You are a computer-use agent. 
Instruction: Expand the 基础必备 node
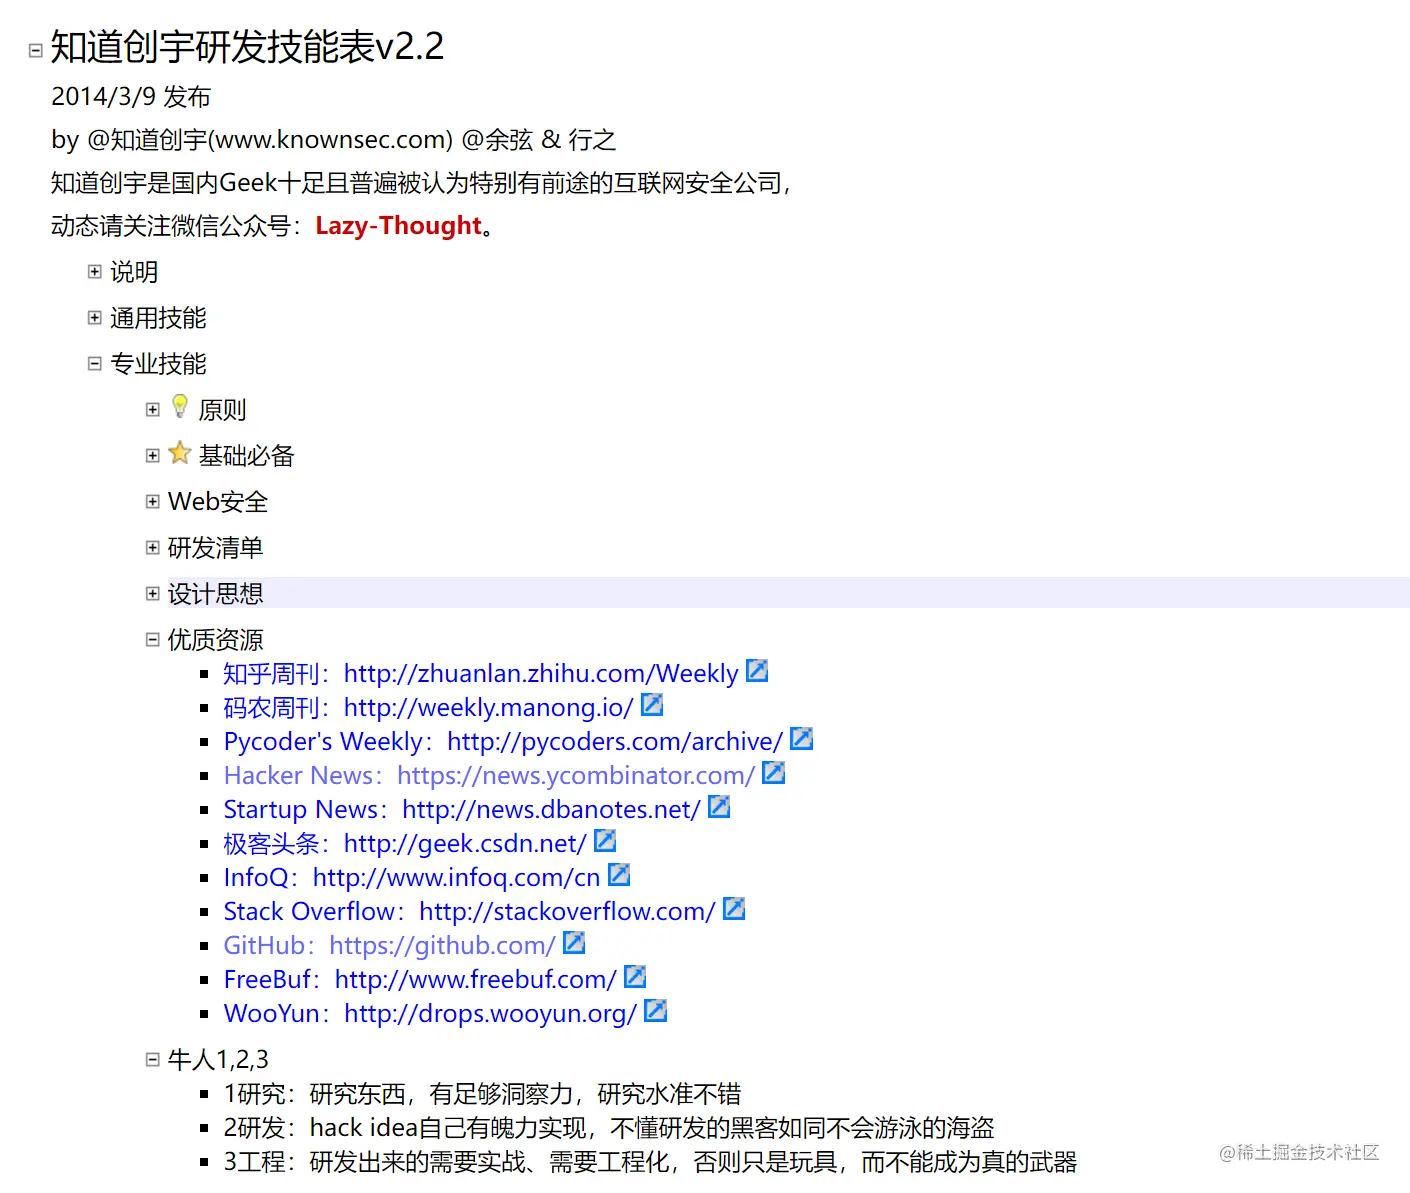tap(153, 455)
